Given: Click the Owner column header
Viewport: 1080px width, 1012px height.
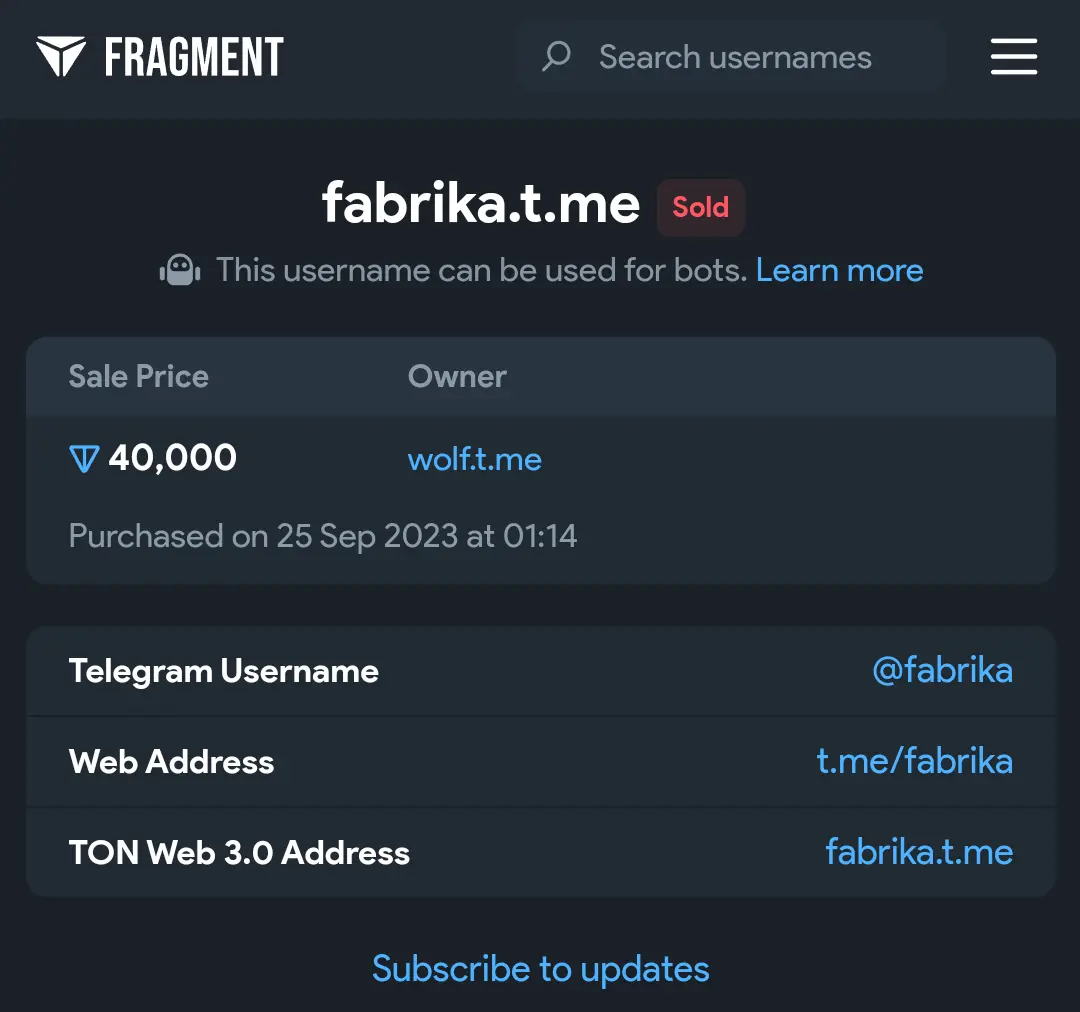Looking at the screenshot, I should click(457, 376).
